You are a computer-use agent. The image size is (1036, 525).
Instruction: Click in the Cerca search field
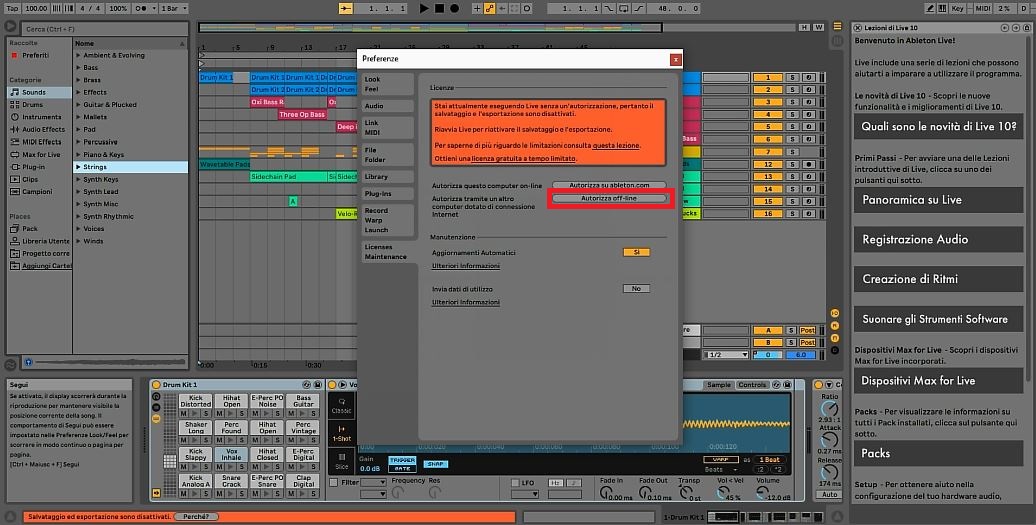(x=104, y=29)
